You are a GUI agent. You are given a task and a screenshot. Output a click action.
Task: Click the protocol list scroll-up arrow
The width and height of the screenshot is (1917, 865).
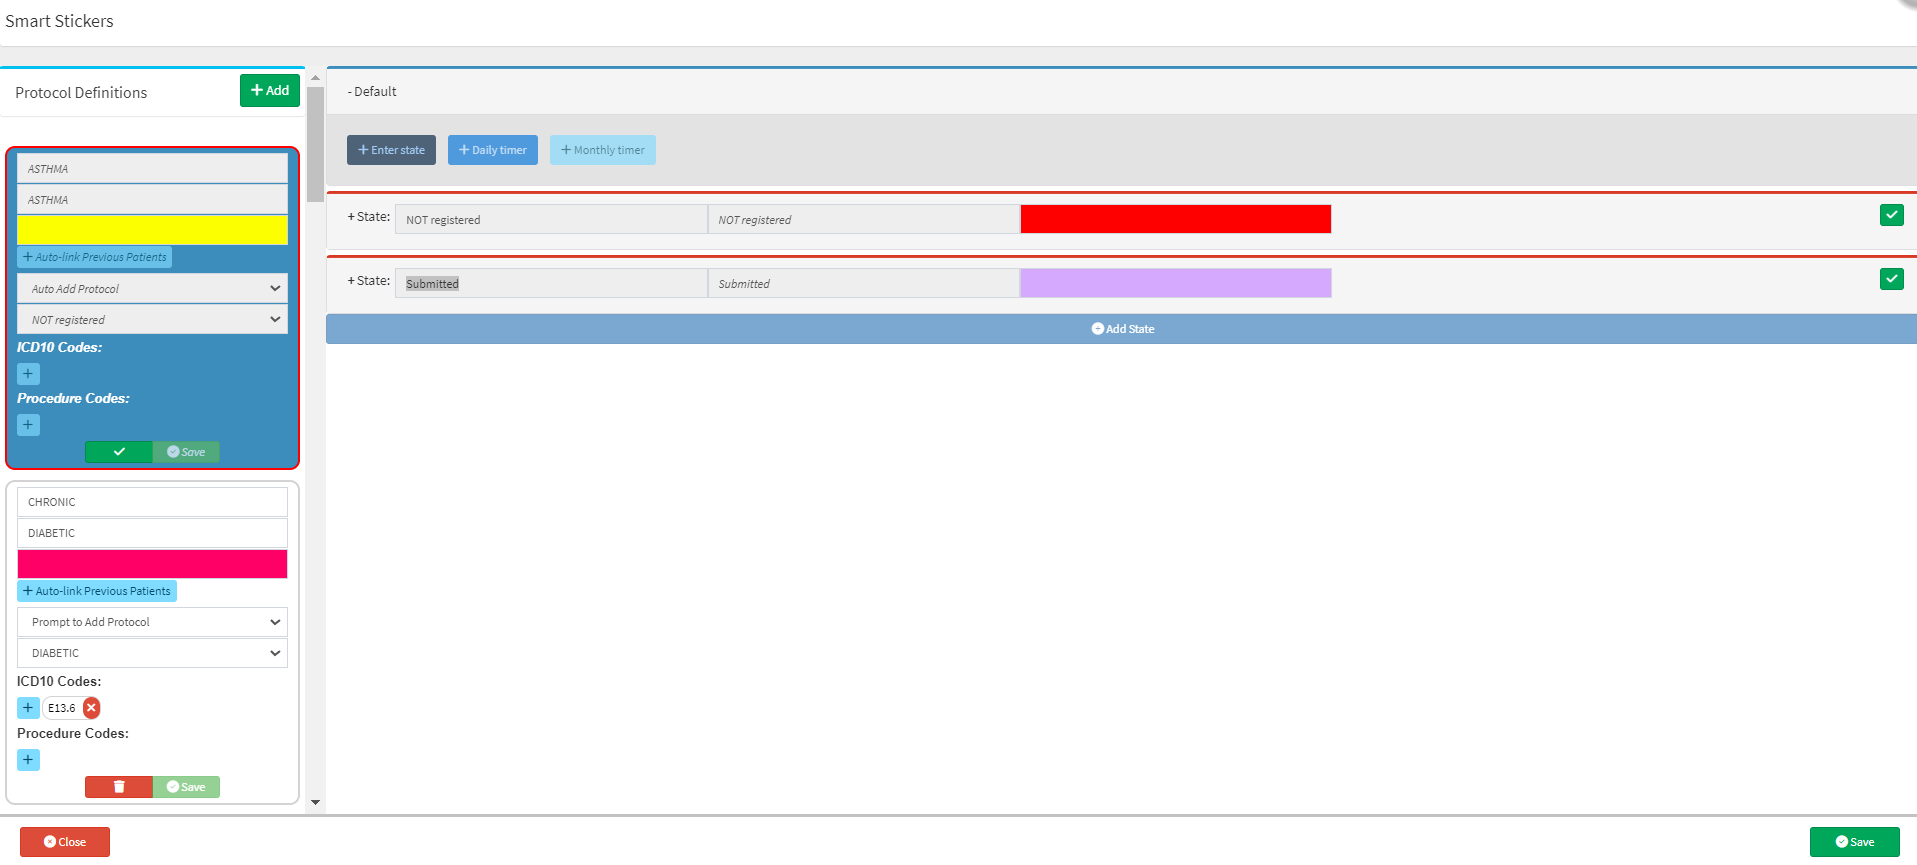pyautogui.click(x=315, y=77)
